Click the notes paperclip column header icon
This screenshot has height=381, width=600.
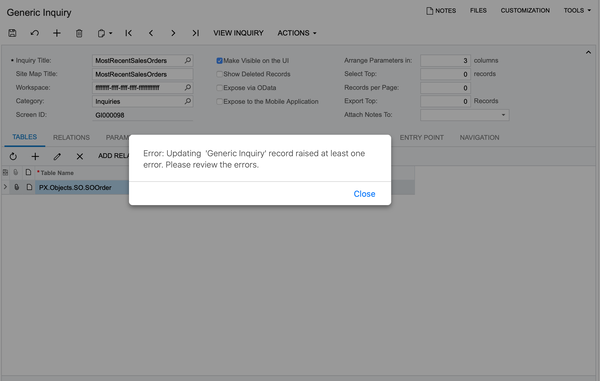(x=16, y=173)
